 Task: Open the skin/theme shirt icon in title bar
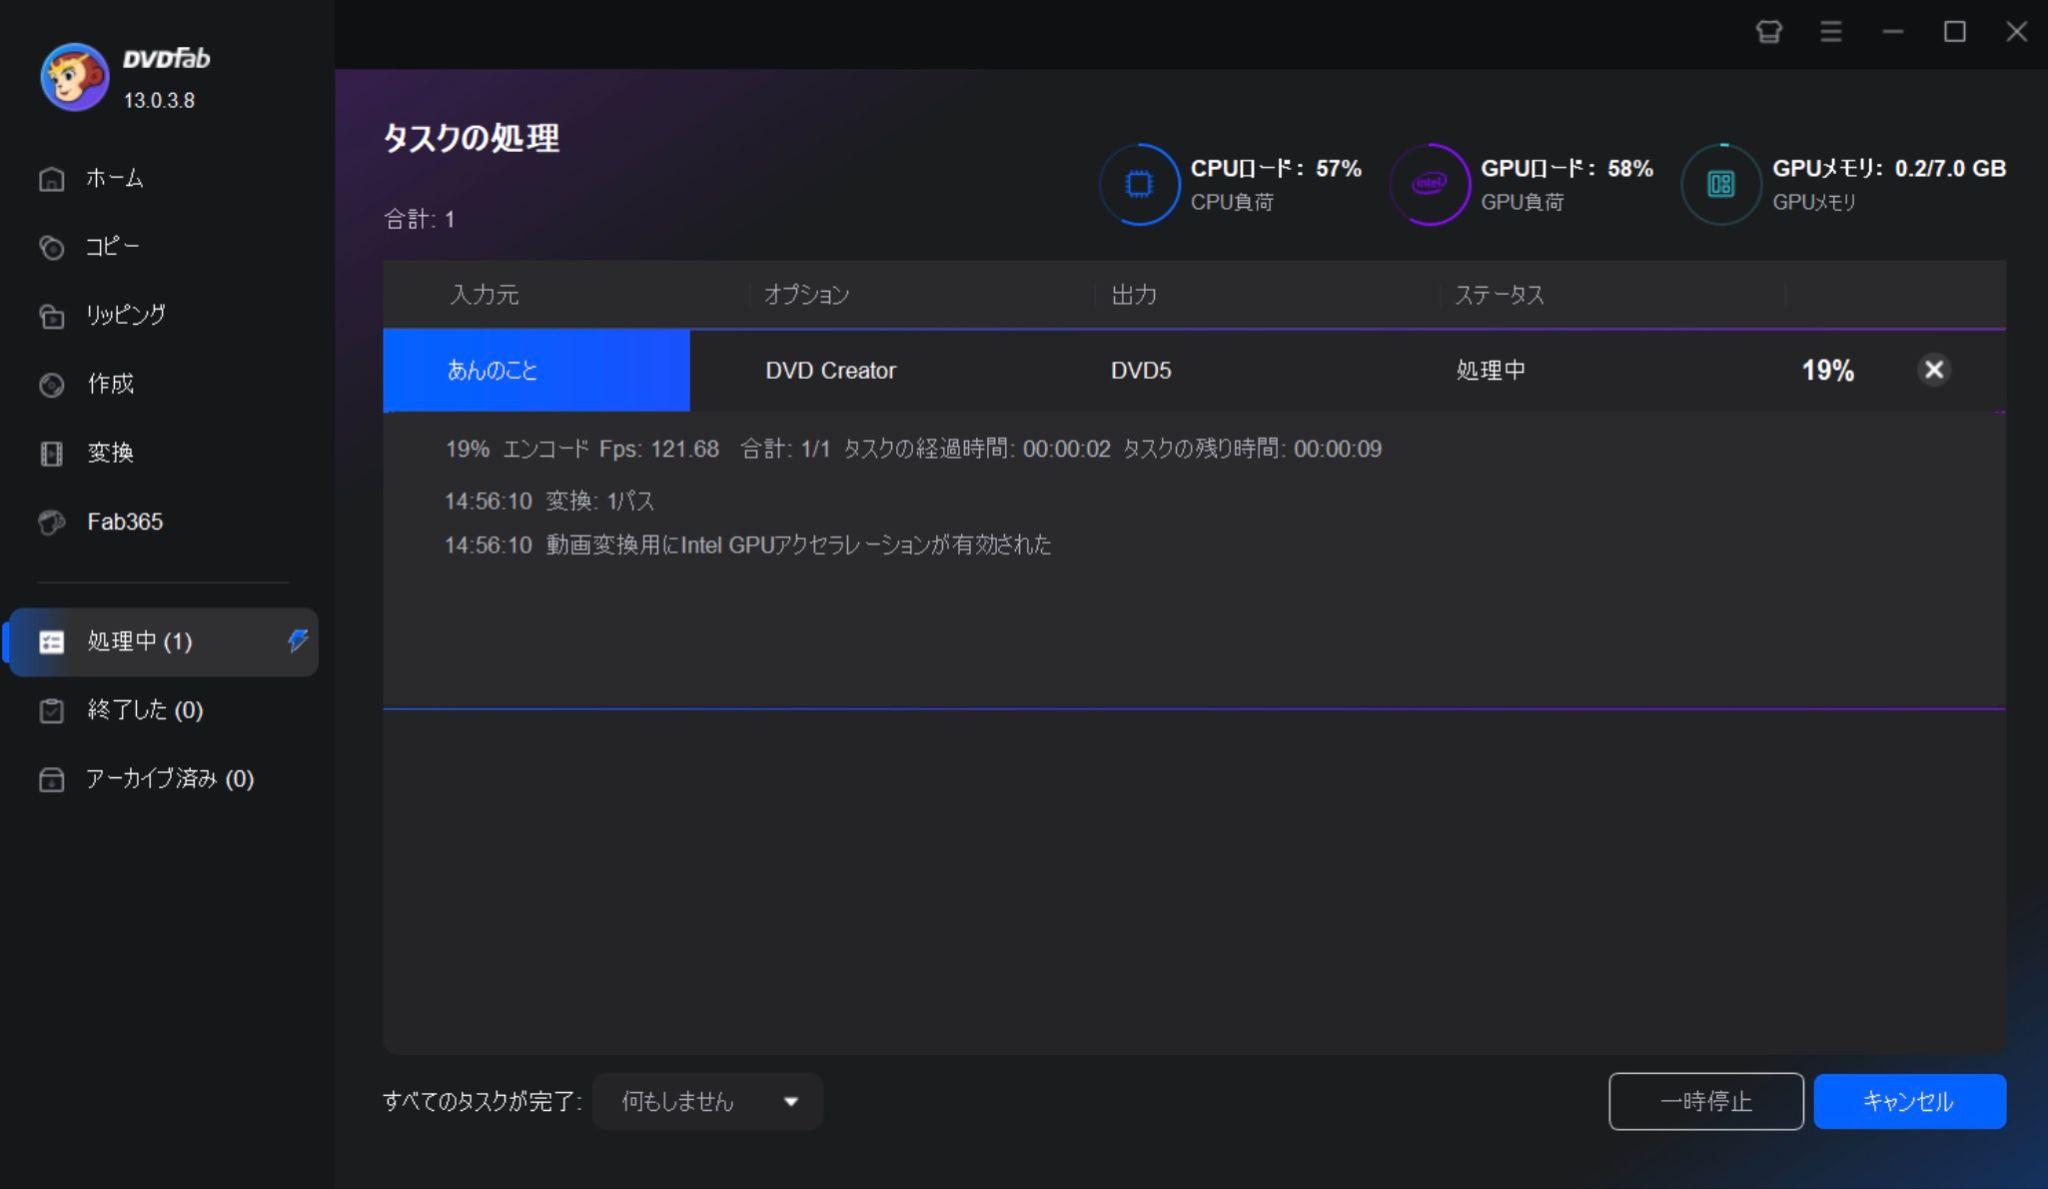[x=1769, y=32]
